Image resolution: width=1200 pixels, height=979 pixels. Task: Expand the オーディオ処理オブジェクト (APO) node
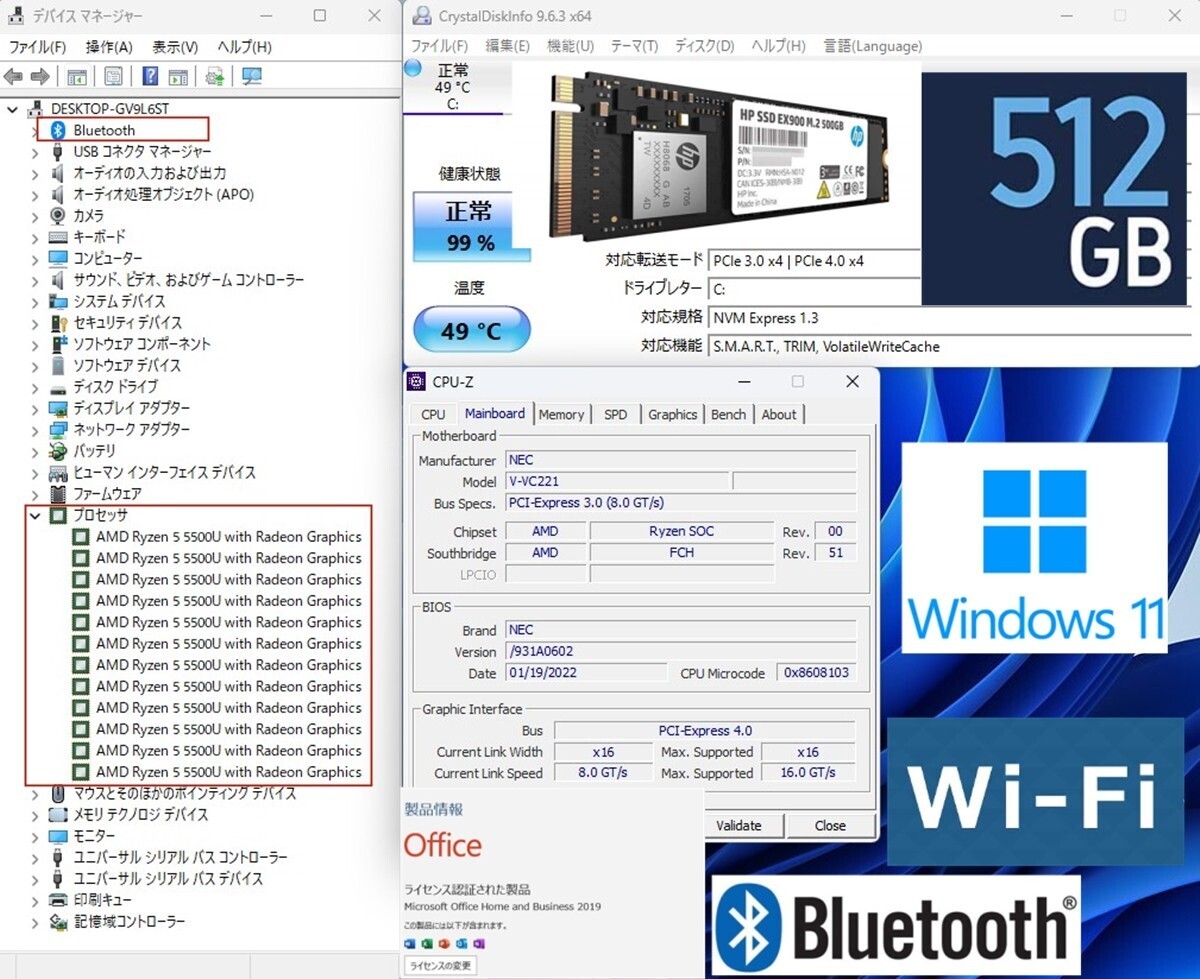tap(35, 194)
